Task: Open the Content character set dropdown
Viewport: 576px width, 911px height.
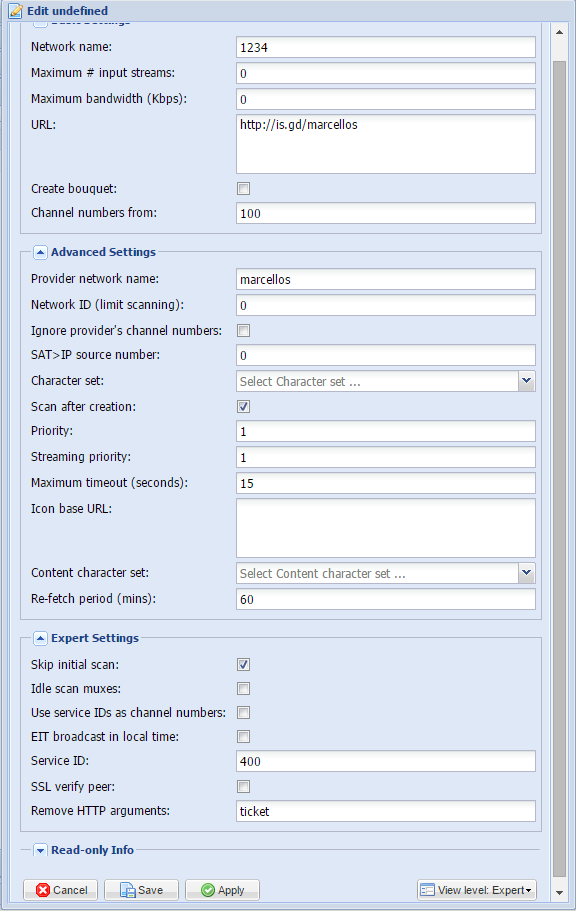Action: [527, 573]
